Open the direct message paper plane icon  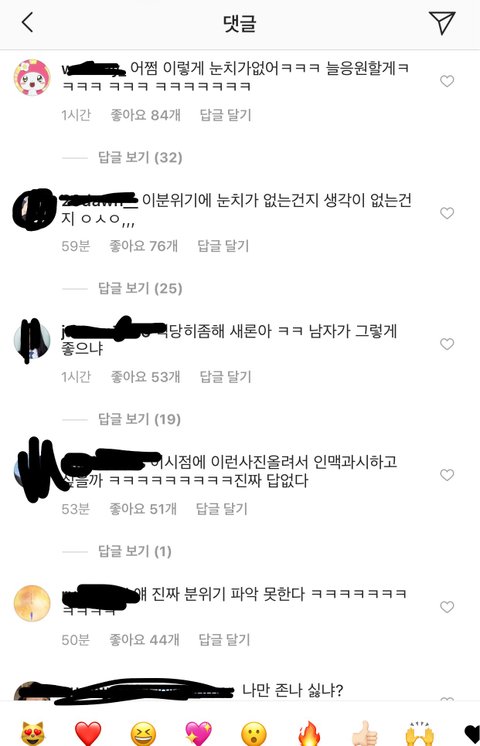coord(442,22)
